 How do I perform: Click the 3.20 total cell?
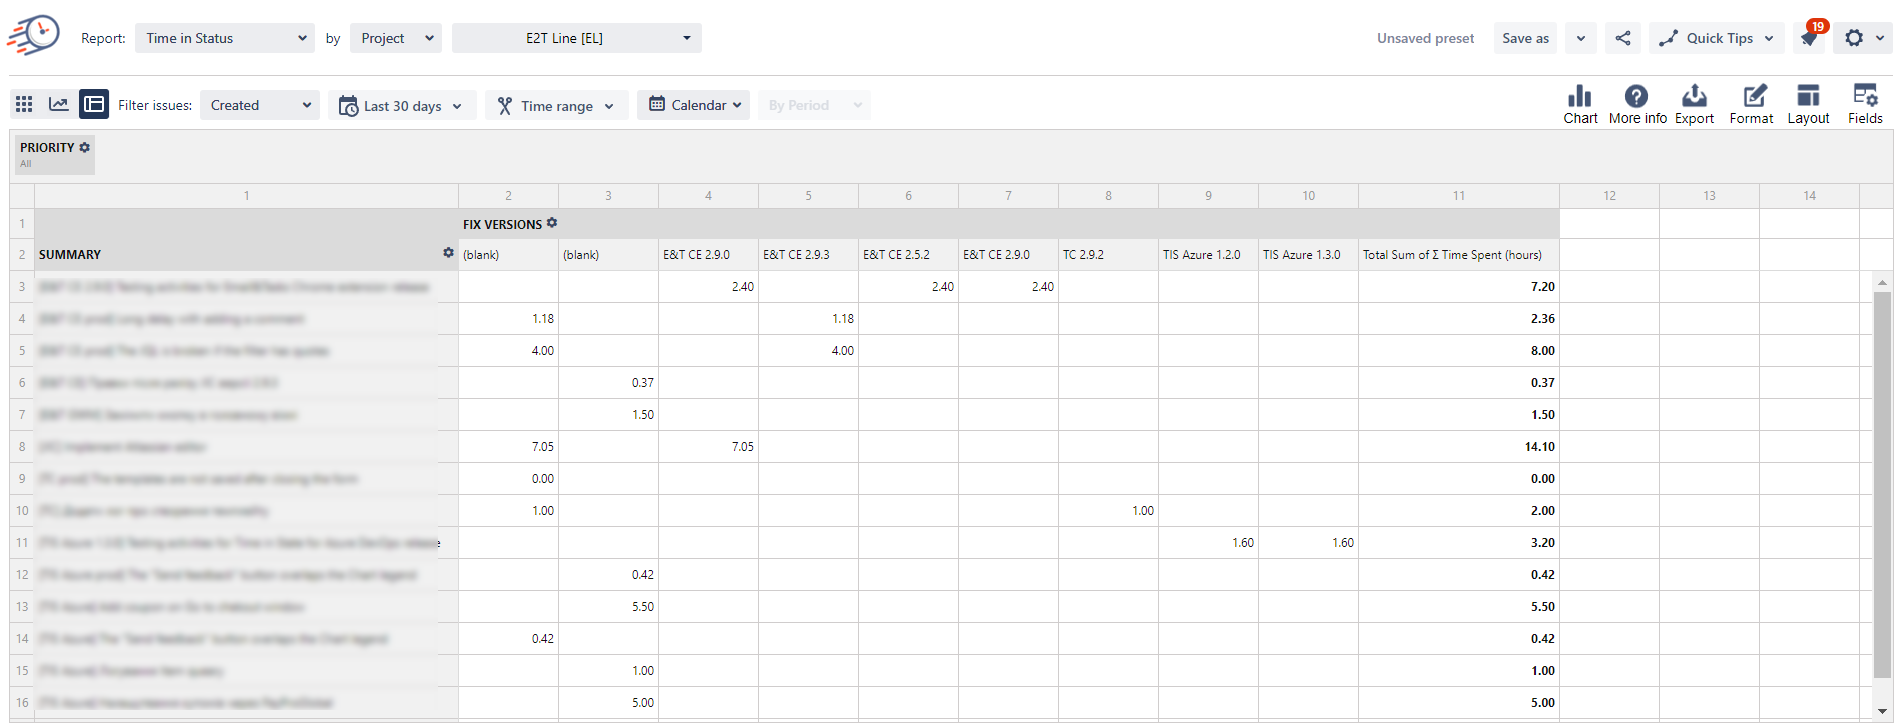pyautogui.click(x=1458, y=543)
